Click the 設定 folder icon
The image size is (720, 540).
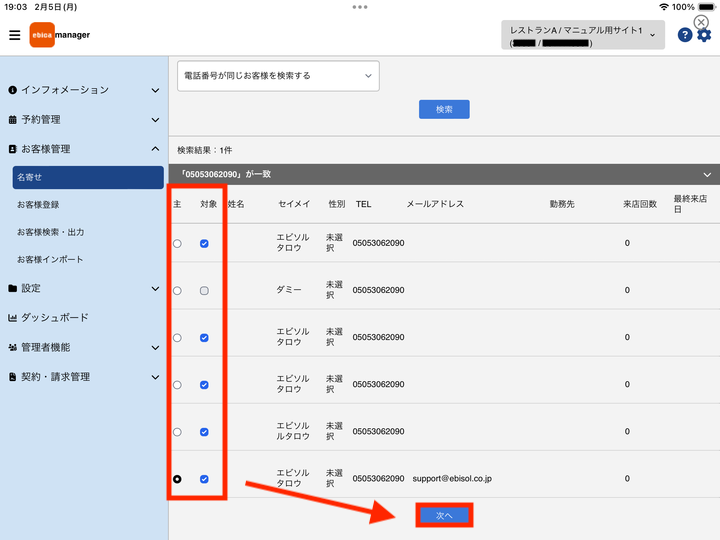click(x=12, y=288)
